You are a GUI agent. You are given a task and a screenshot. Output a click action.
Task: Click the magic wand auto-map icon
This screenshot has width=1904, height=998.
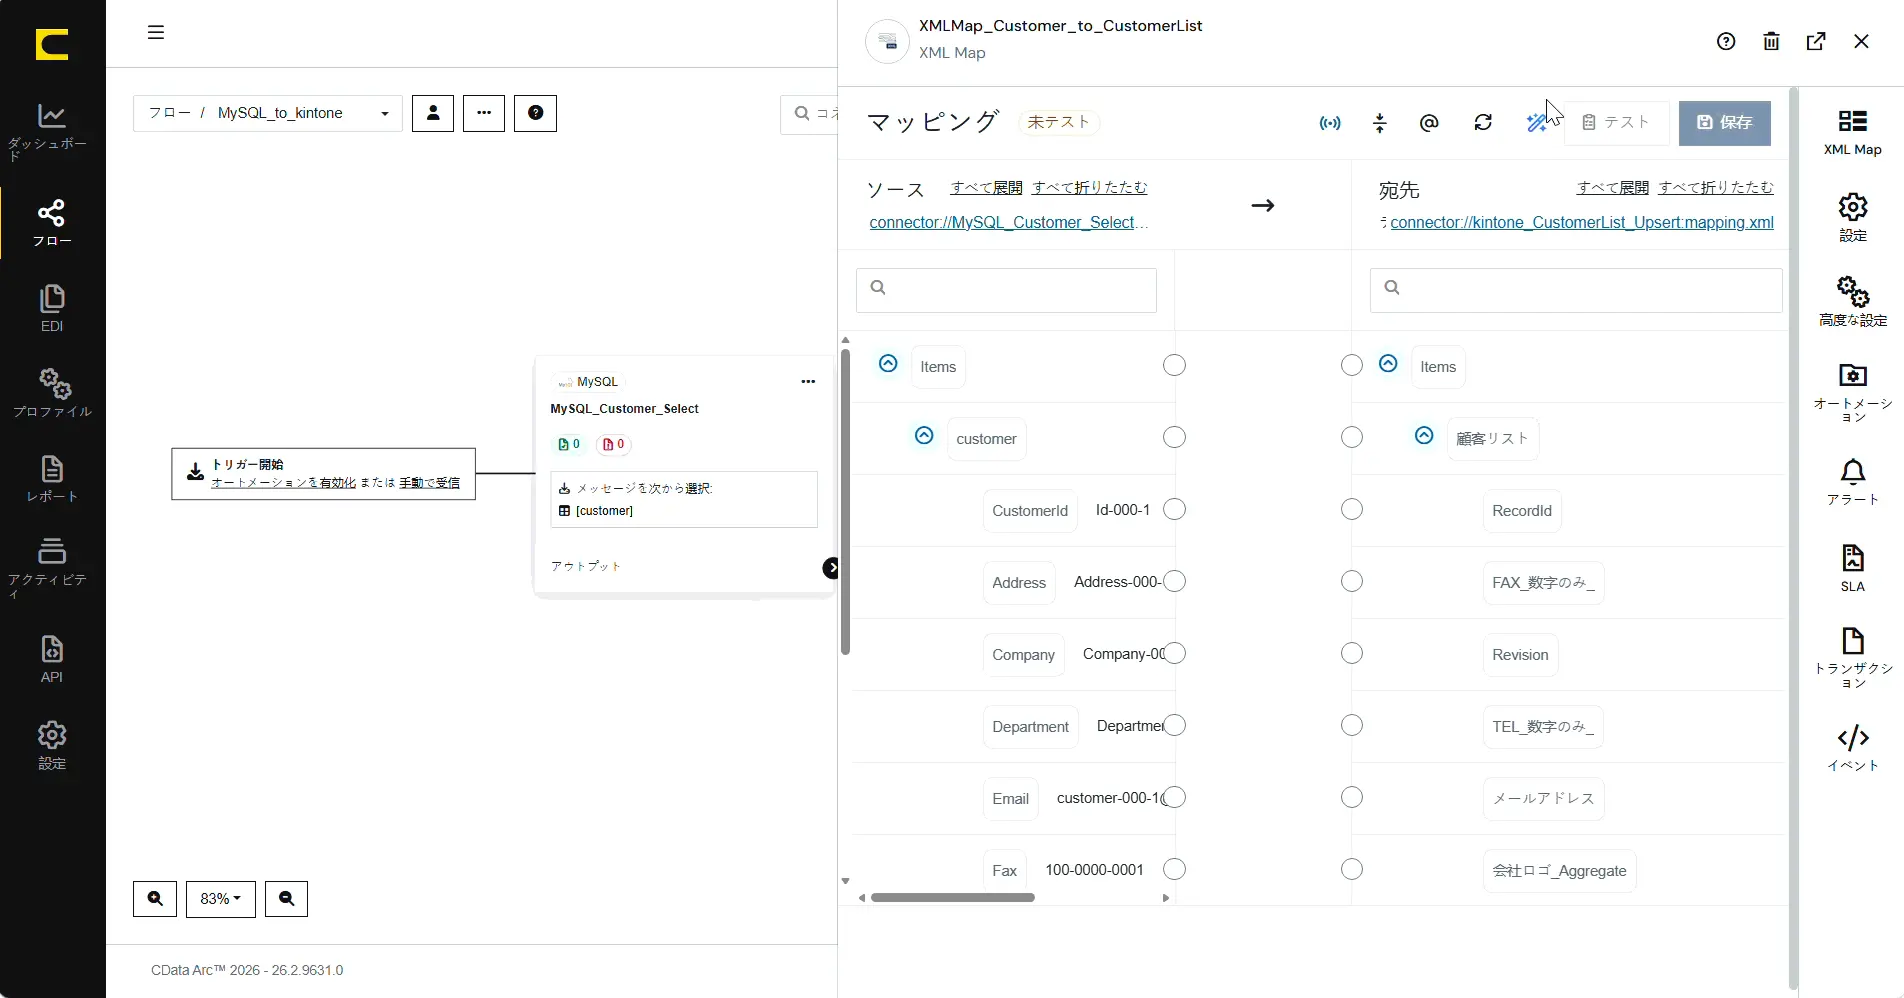pos(1537,122)
